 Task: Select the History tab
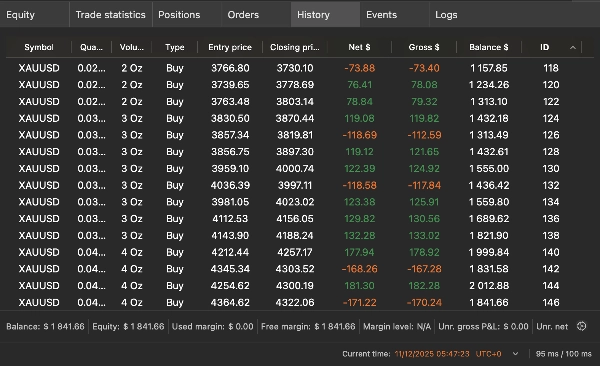pyautogui.click(x=325, y=15)
